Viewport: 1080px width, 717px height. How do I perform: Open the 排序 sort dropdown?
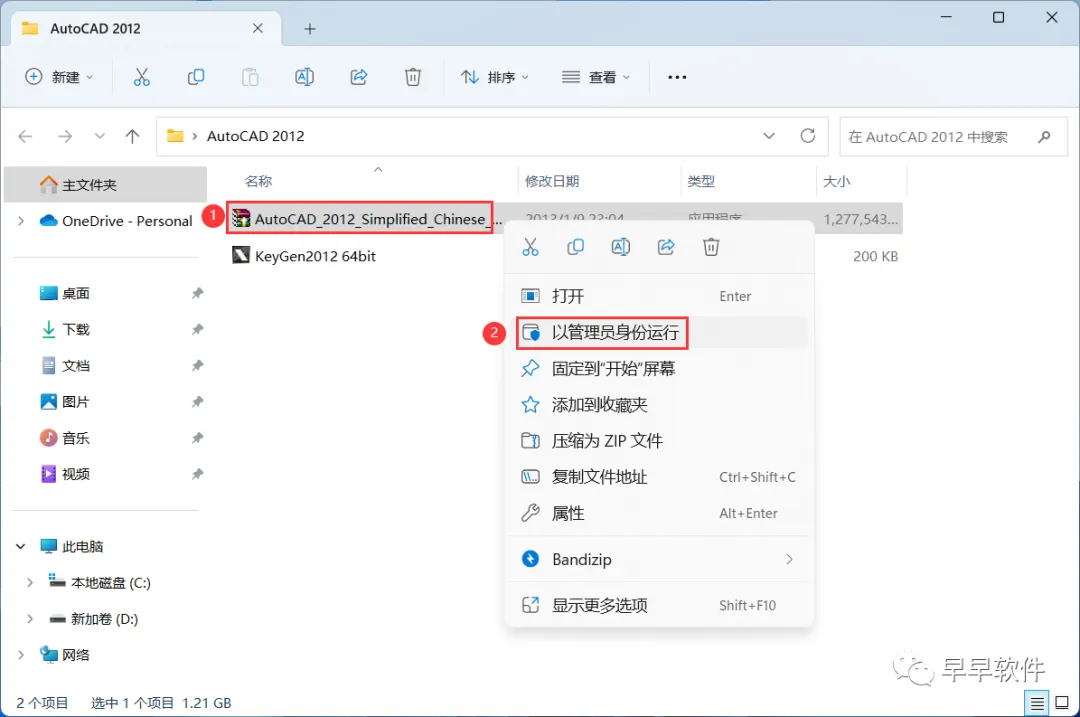tap(494, 77)
